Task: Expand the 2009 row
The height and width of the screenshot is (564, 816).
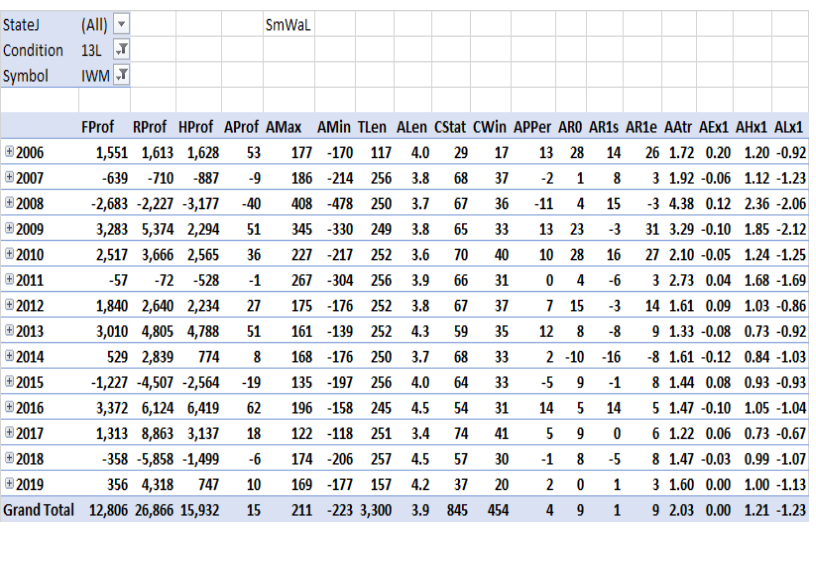Action: (9, 228)
